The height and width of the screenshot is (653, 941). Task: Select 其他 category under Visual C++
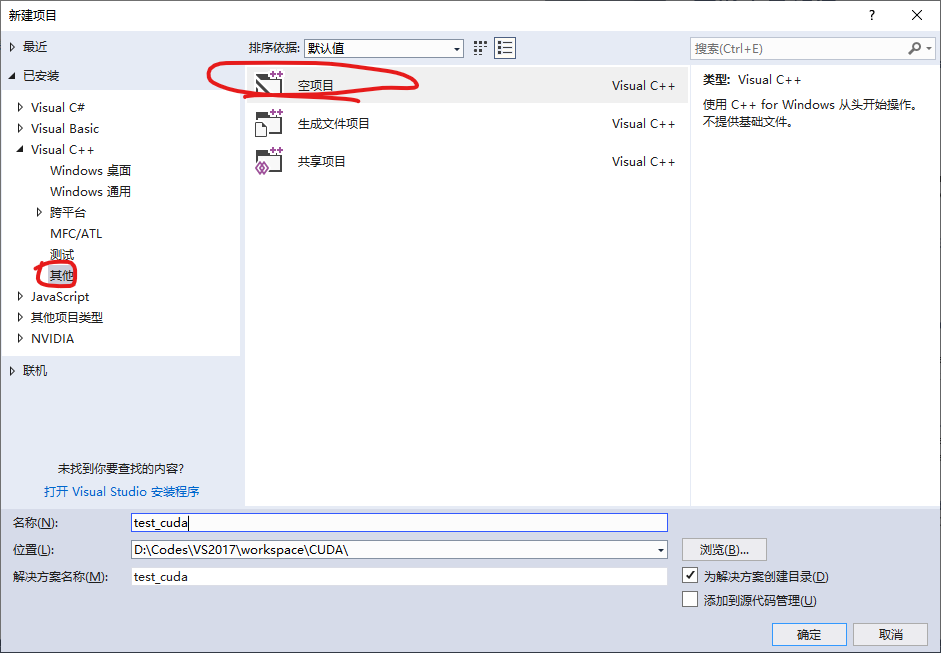[62, 275]
